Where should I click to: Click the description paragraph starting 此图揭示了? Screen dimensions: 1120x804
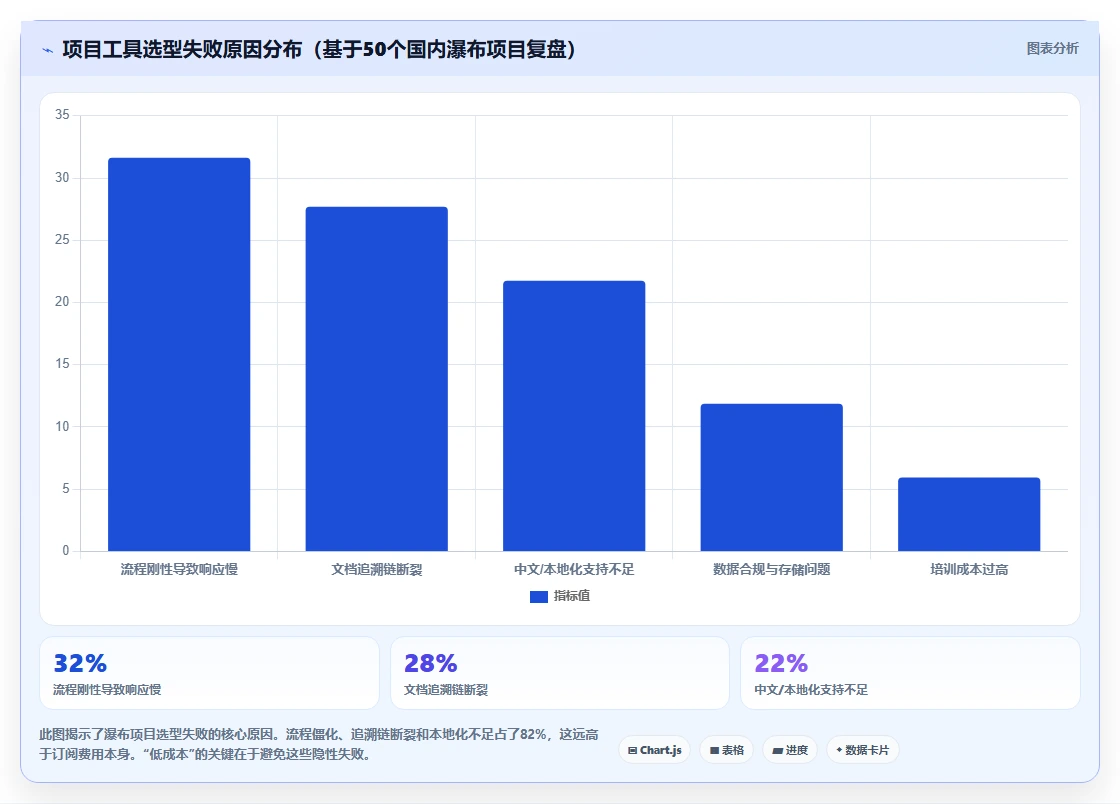coord(319,744)
